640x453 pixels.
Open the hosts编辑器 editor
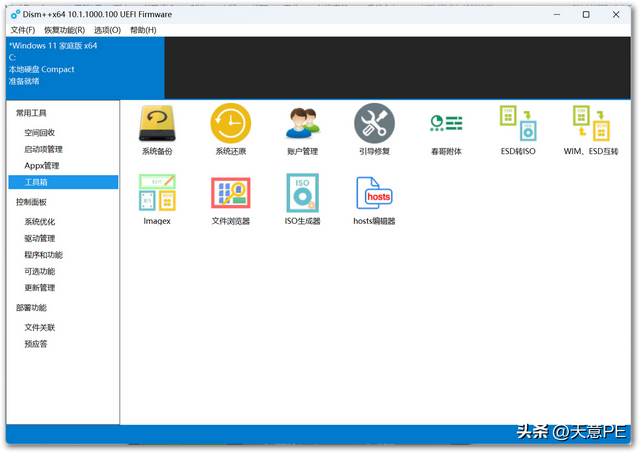pyautogui.click(x=374, y=200)
